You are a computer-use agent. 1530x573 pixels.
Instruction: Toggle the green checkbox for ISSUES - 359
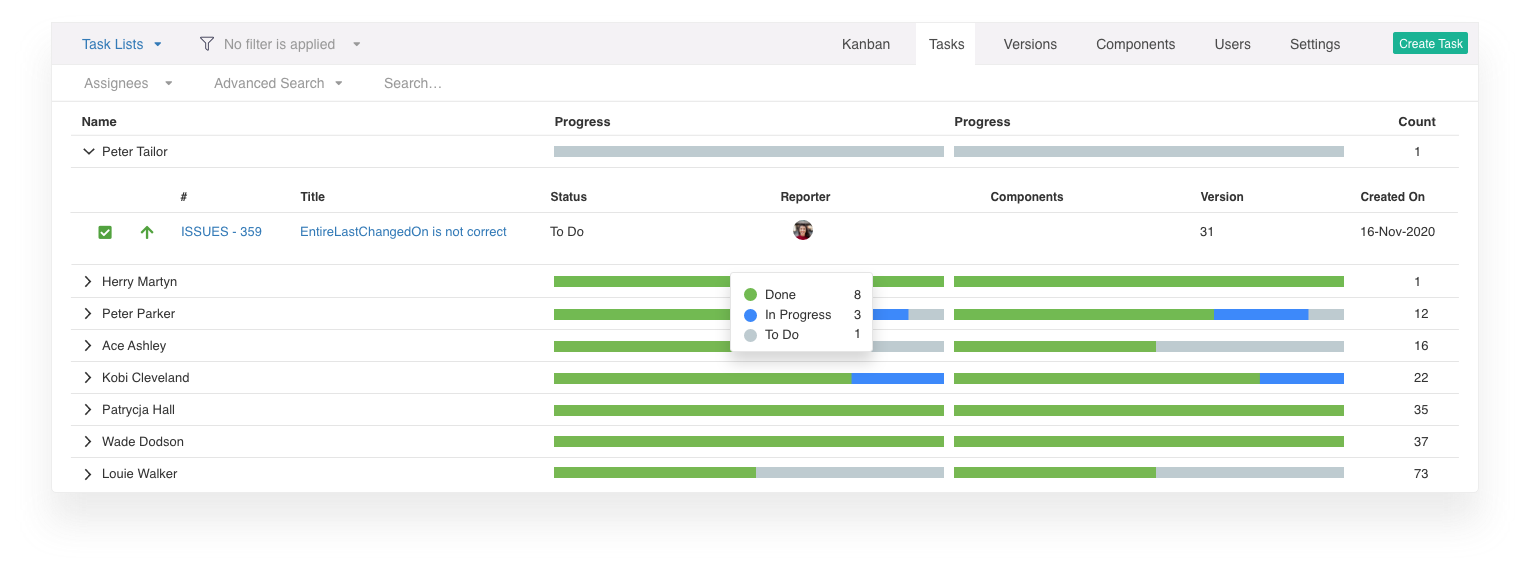105,232
